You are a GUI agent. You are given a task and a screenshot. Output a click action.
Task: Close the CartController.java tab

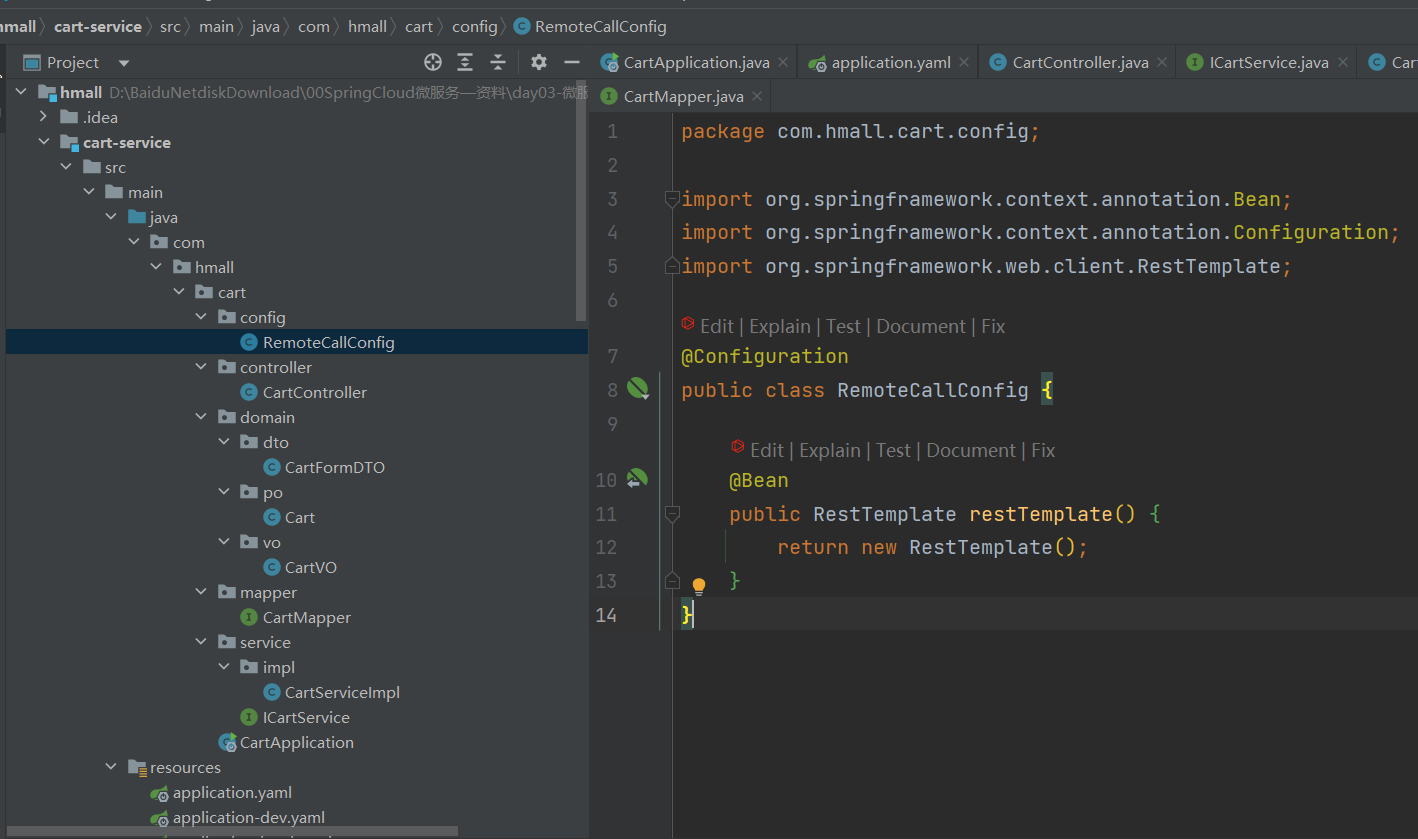pos(1162,62)
